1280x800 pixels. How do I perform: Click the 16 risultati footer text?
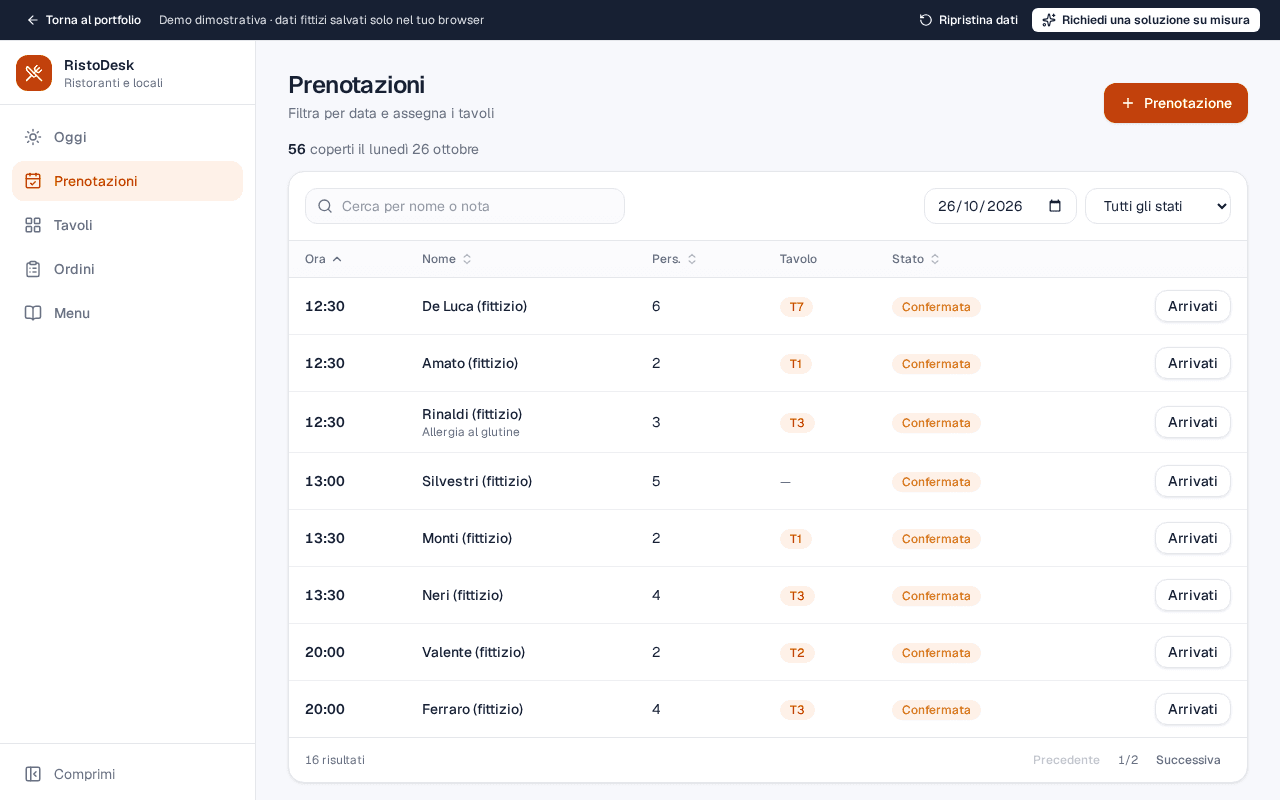point(335,760)
